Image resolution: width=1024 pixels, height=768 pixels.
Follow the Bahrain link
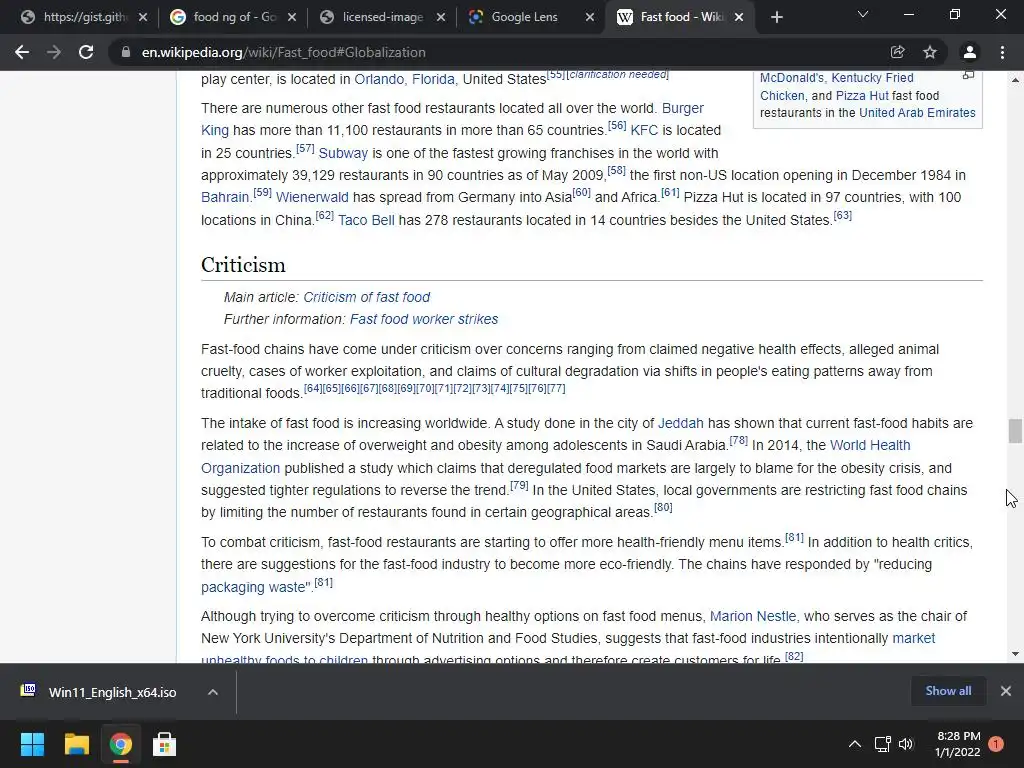tap(225, 197)
